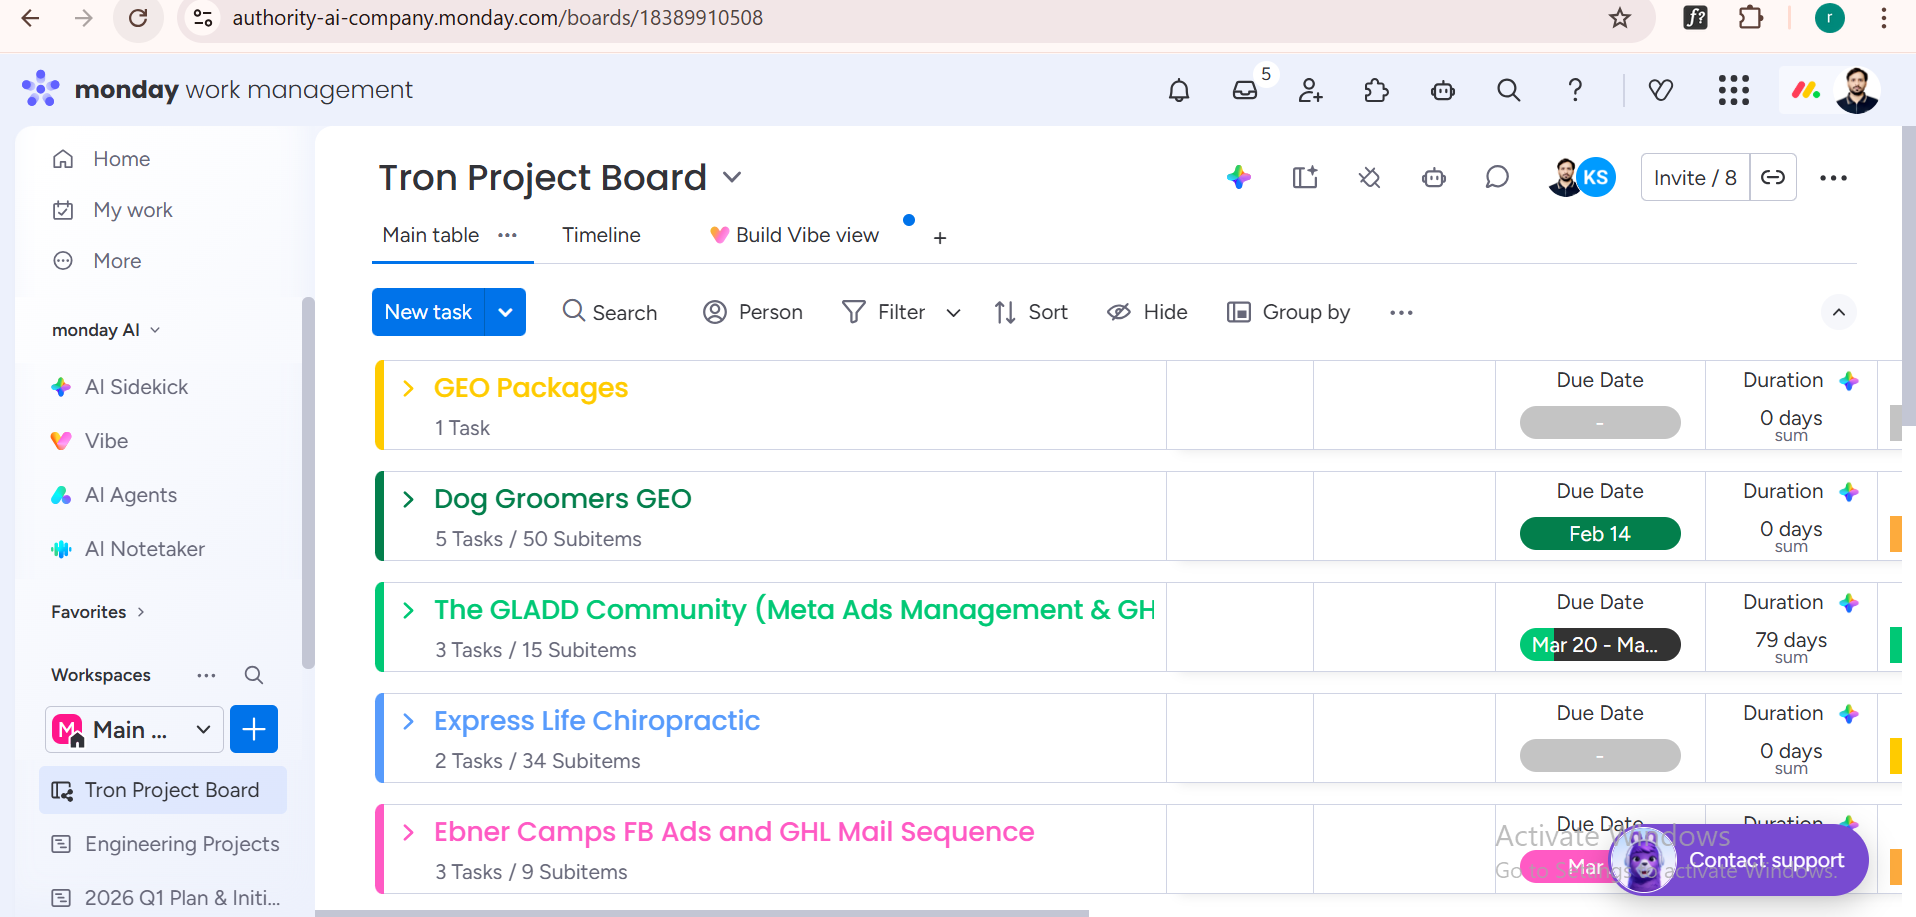Switch to the Timeline tab
The width and height of the screenshot is (1916, 917).
[601, 235]
